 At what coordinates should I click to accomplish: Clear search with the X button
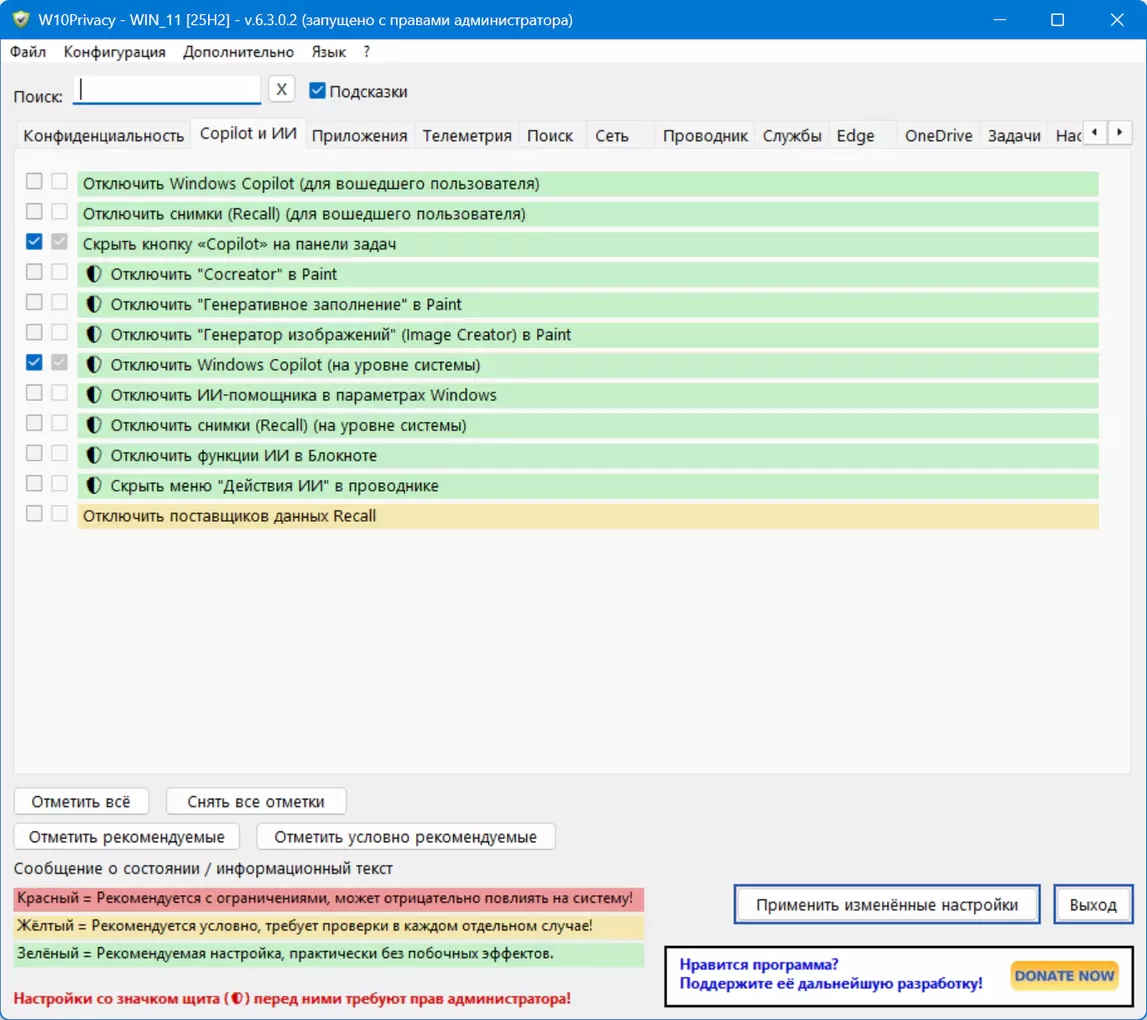pos(282,89)
